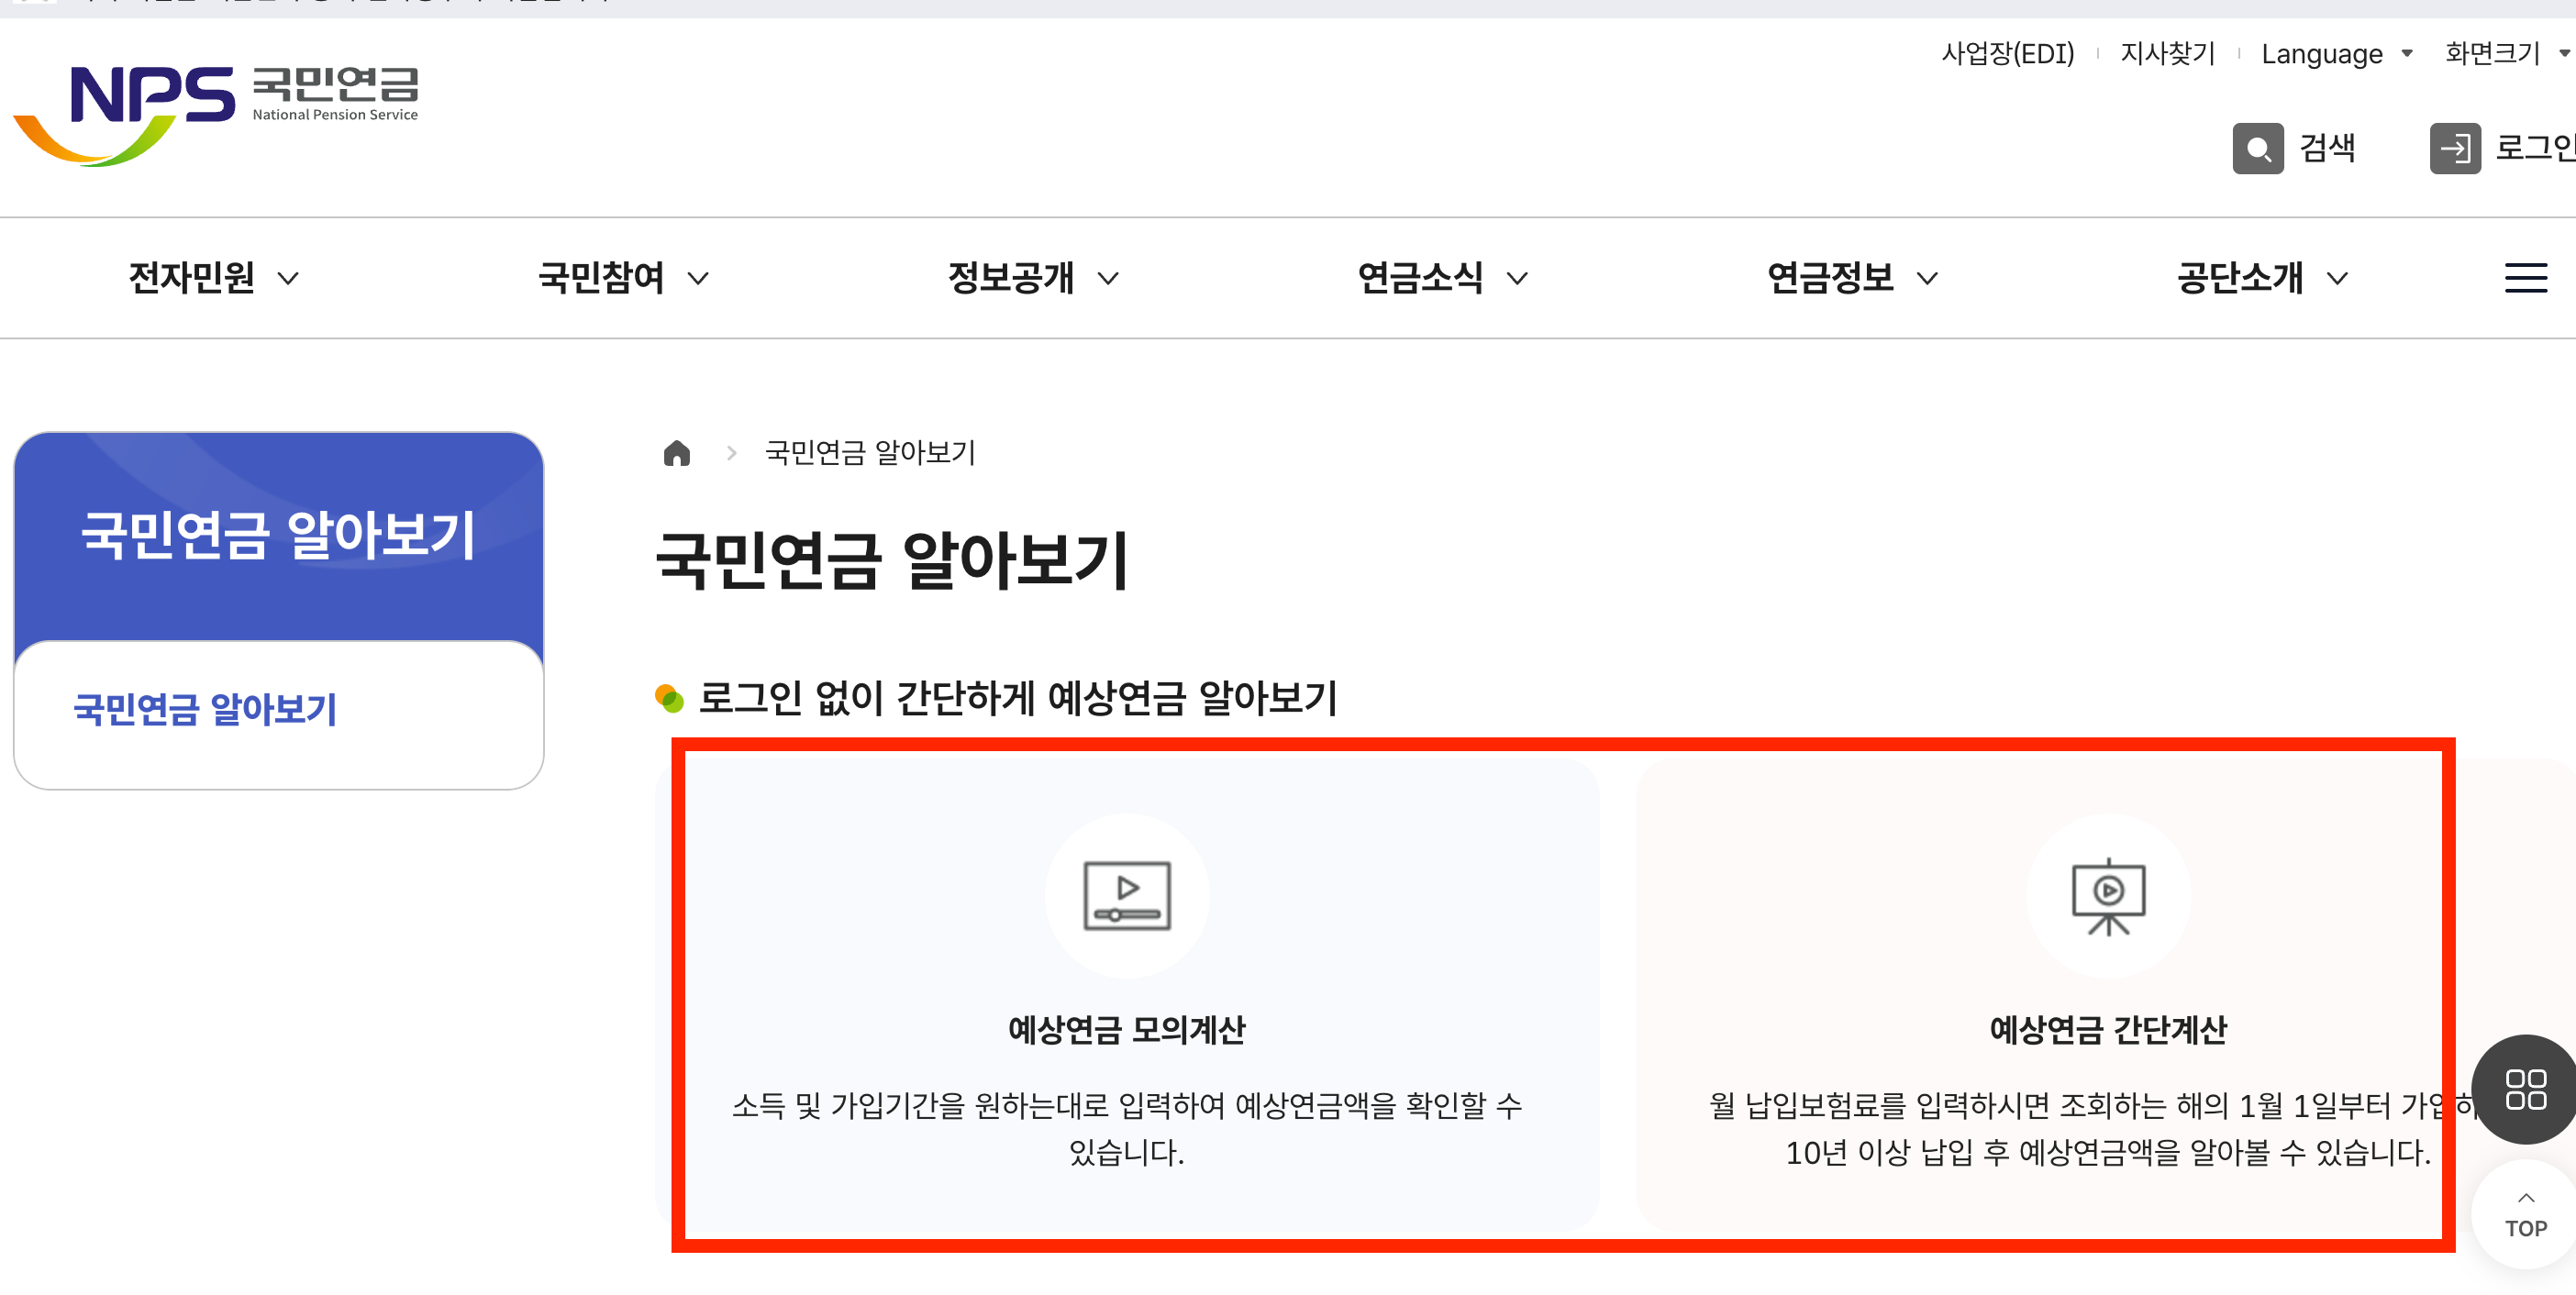Click the magnifier search icon

(2257, 149)
